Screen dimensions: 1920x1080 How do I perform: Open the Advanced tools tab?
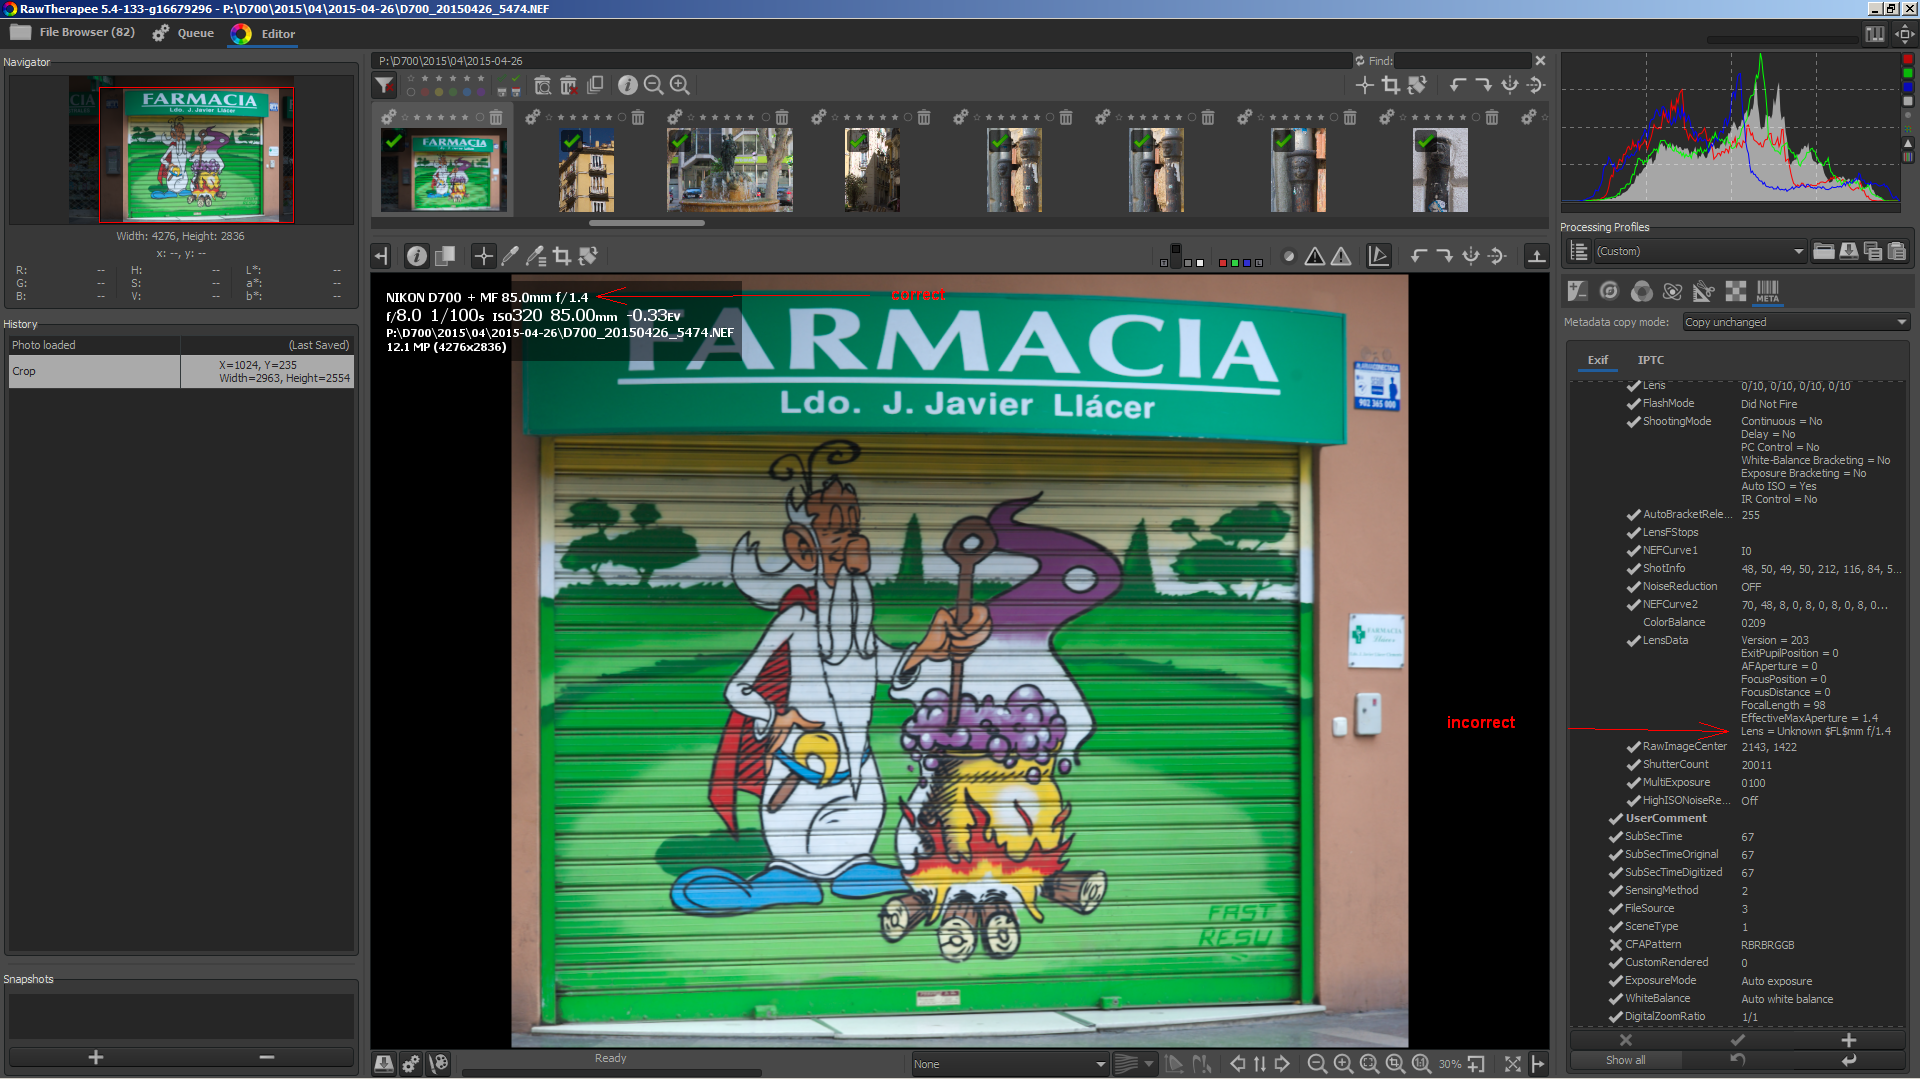[x=1672, y=291]
